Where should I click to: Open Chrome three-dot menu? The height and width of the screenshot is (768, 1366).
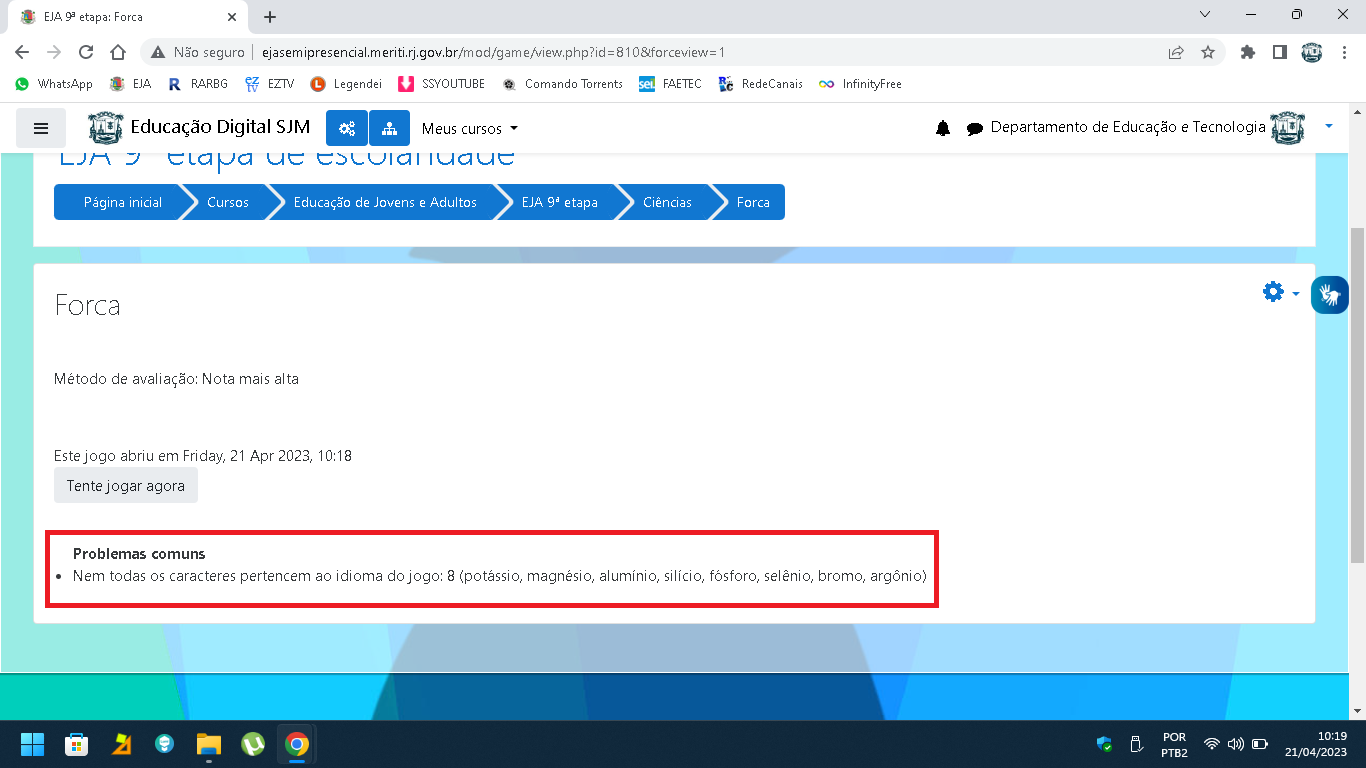tap(1343, 52)
